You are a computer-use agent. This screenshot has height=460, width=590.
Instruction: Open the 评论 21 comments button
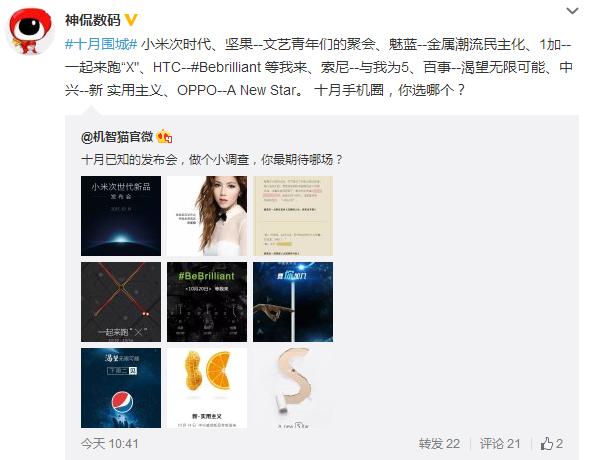[x=500, y=444]
